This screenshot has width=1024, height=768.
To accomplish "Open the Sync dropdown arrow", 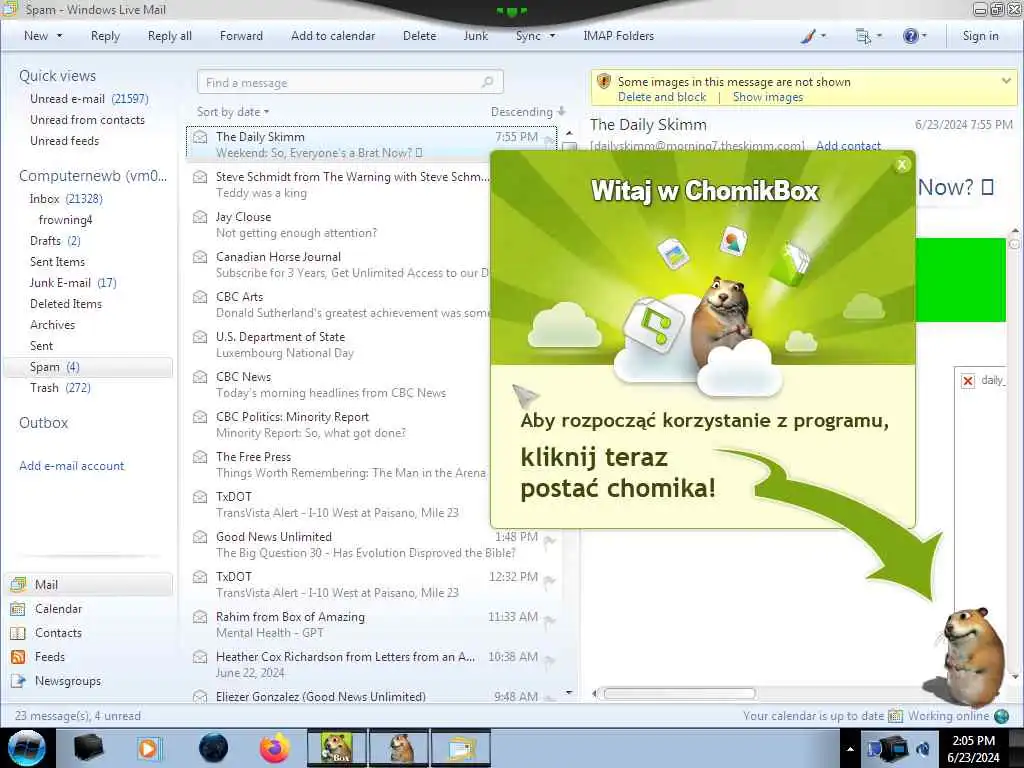I will (552, 36).
